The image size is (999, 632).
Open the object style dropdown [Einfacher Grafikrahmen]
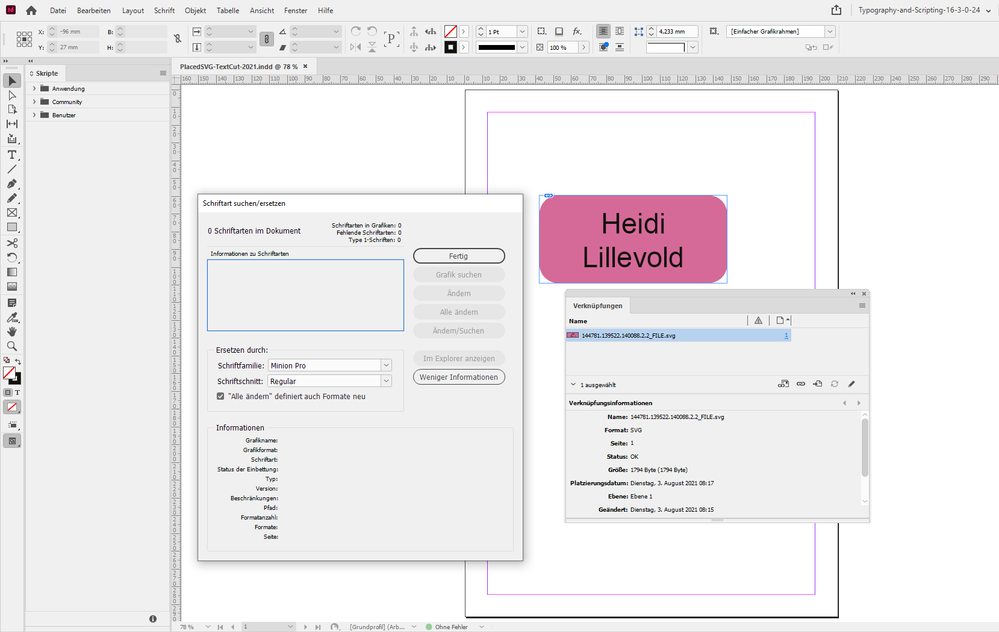[830, 31]
